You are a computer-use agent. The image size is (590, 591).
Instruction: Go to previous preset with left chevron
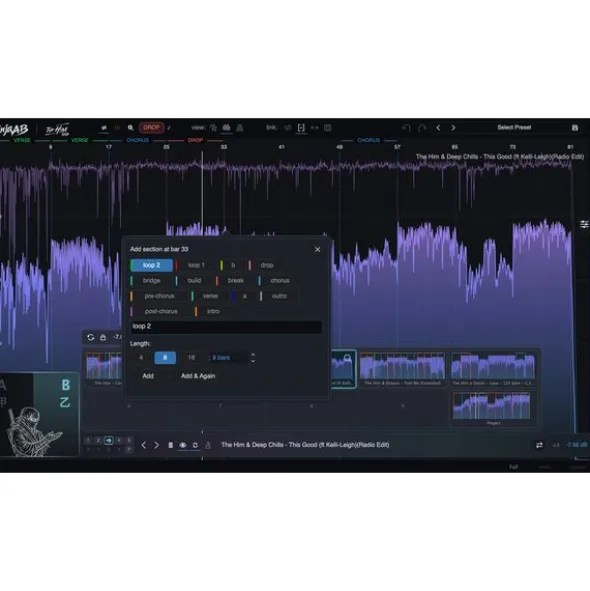point(438,128)
